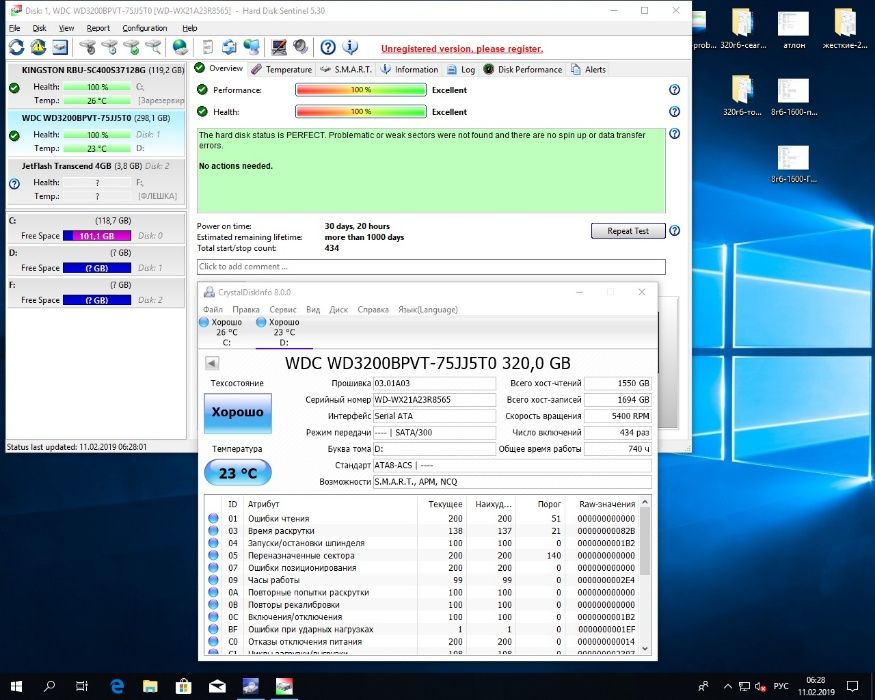875x700 pixels.
Task: Open the Report menu
Action: point(98,28)
